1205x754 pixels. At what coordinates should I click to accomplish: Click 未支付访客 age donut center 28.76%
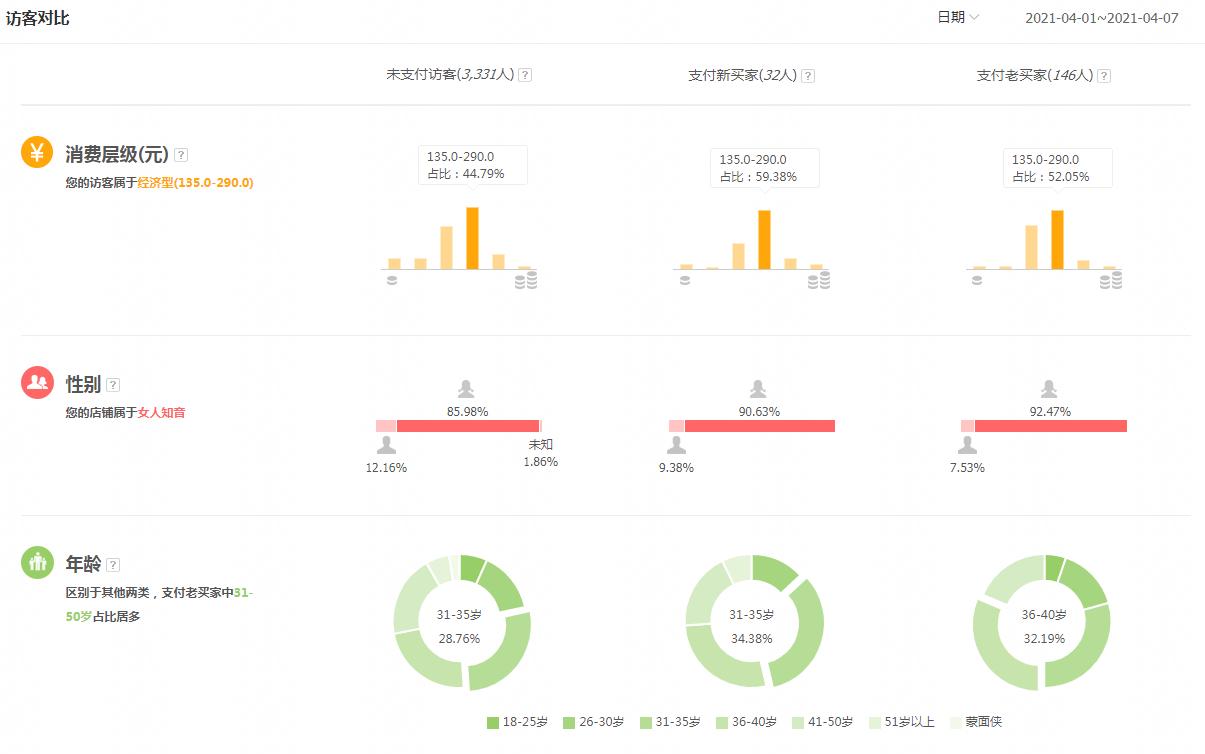[x=459, y=638]
